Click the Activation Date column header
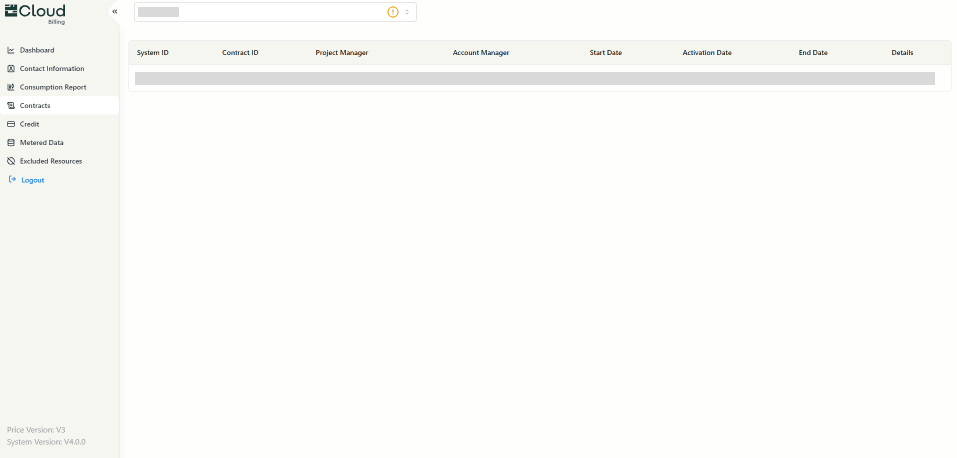Image resolution: width=957 pixels, height=458 pixels. click(x=706, y=52)
